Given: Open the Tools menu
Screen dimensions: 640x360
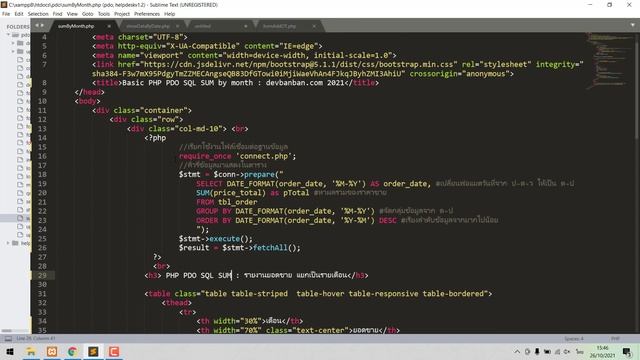Looking at the screenshot, I should (x=104, y=13).
